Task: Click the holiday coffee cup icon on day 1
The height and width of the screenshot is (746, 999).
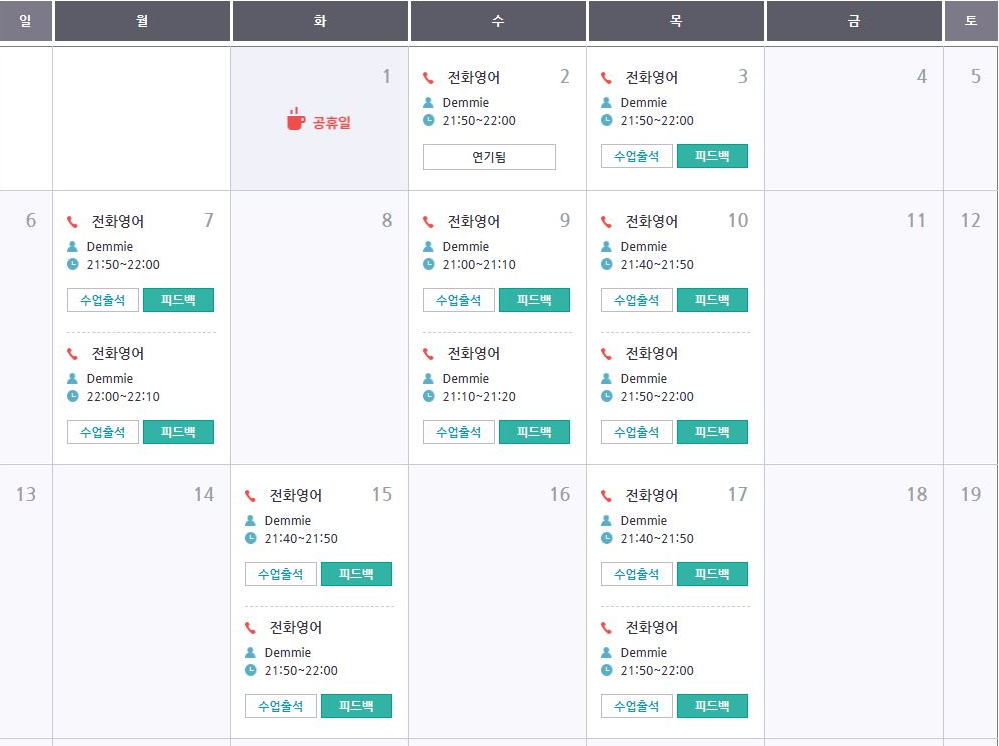Action: coord(295,119)
